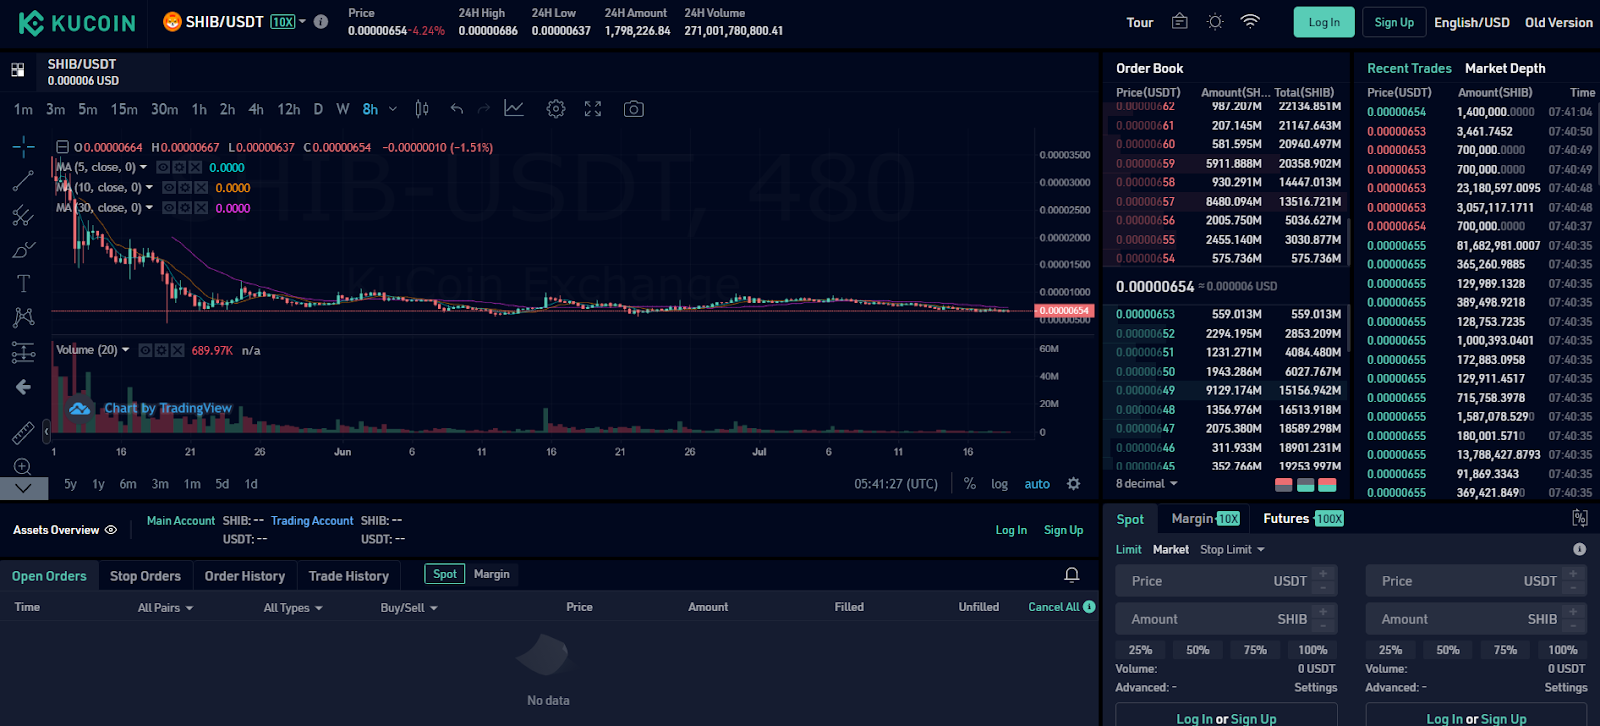The height and width of the screenshot is (726, 1600).
Task: Hide the MA (10, close, 0) indicator
Action: click(x=169, y=188)
